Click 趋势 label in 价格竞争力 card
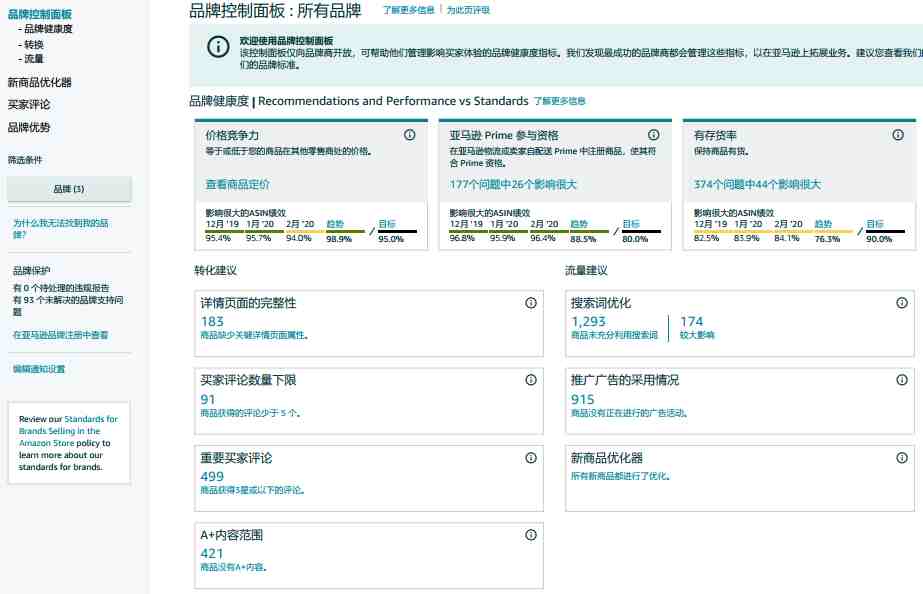This screenshot has width=923, height=594. (335, 224)
